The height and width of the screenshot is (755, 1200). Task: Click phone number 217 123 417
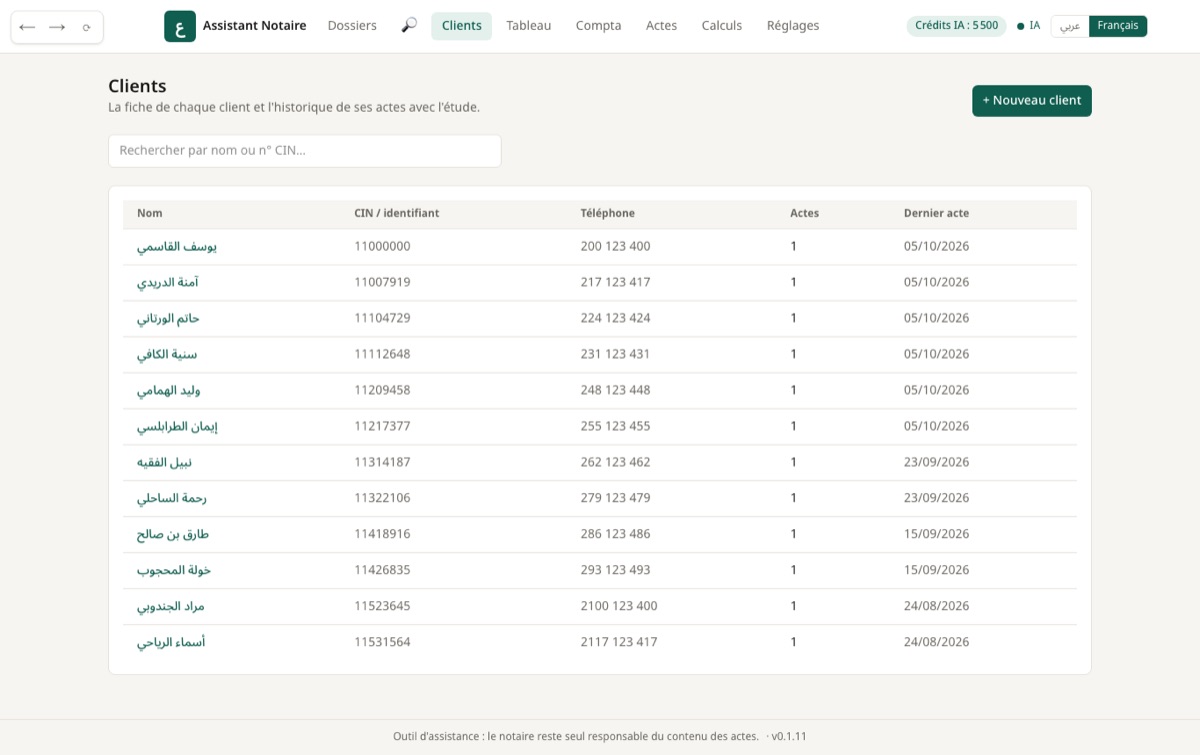tap(615, 282)
